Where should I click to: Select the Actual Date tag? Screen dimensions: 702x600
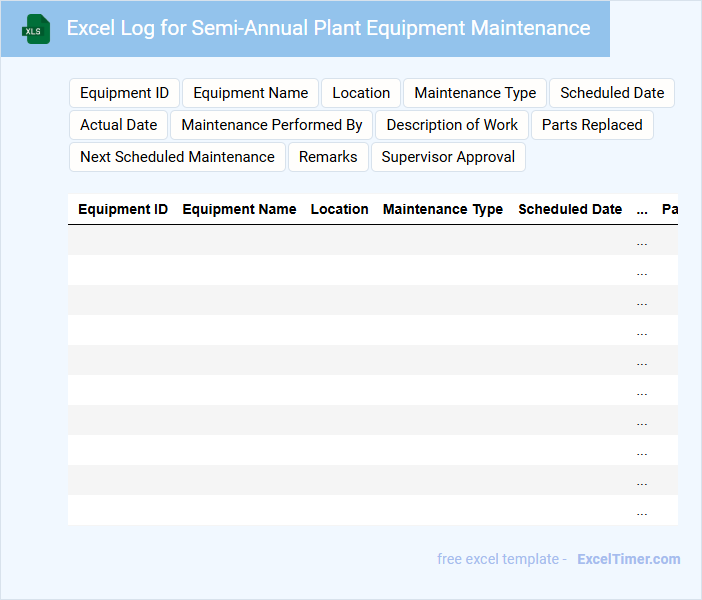(118, 125)
